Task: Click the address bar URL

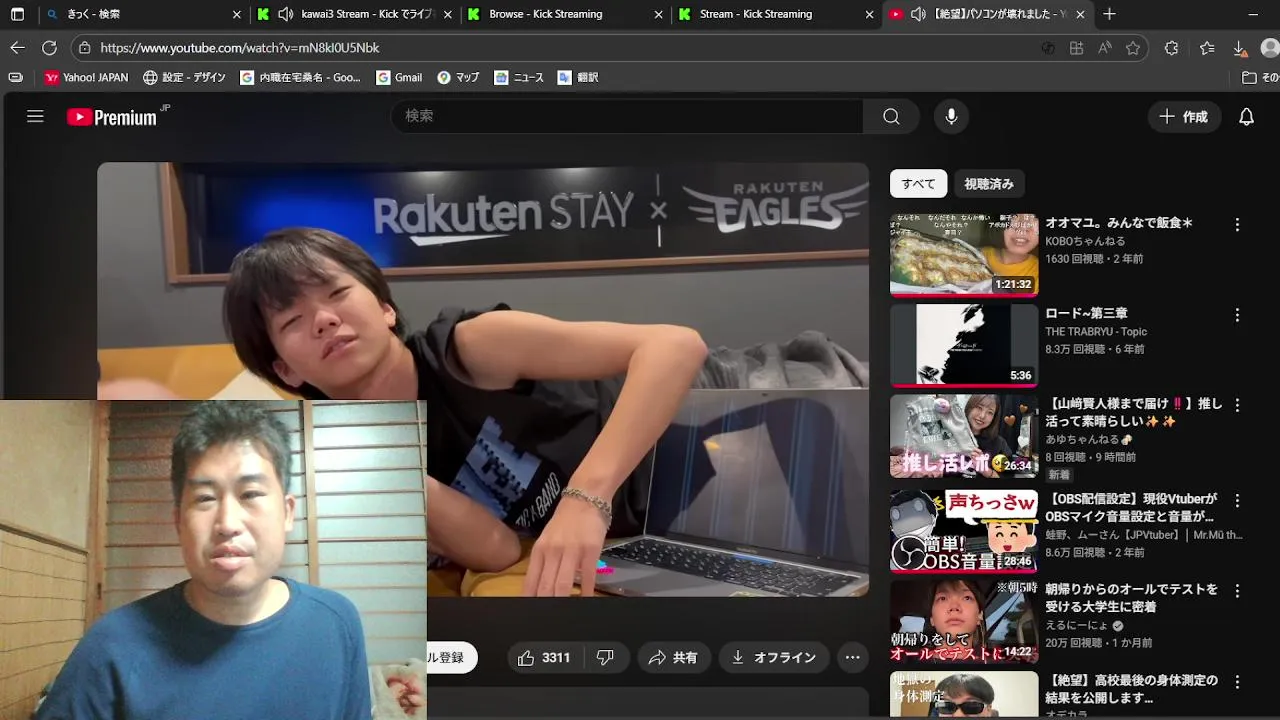Action: [x=240, y=48]
